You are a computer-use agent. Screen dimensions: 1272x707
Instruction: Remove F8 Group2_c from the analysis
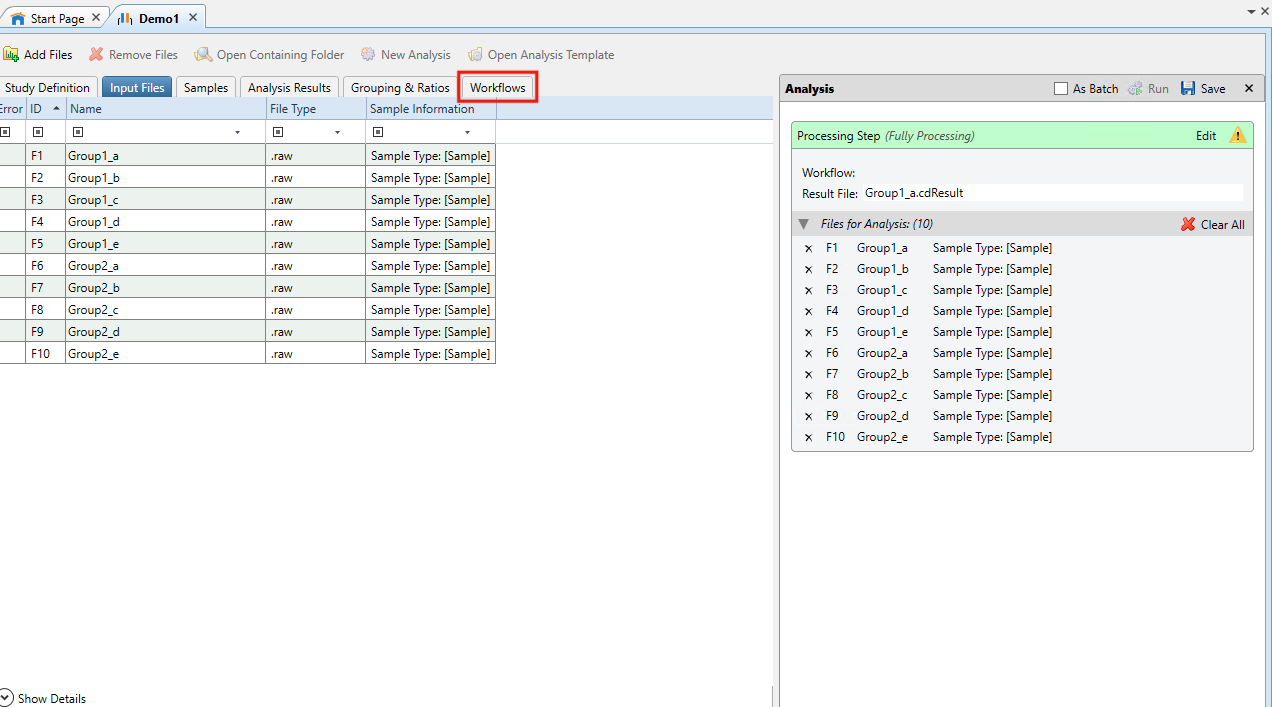point(808,395)
